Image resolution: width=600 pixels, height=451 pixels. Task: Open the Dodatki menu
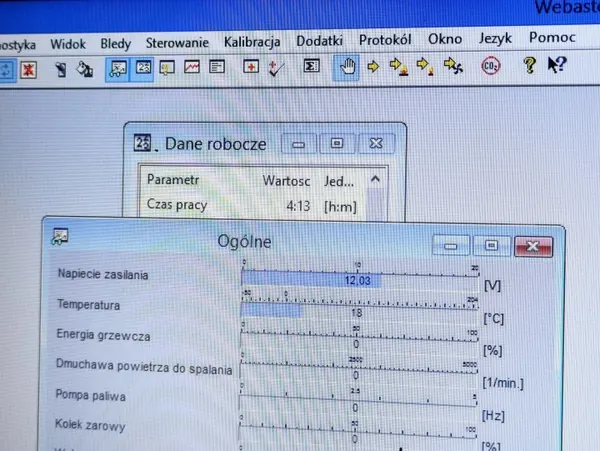click(320, 41)
